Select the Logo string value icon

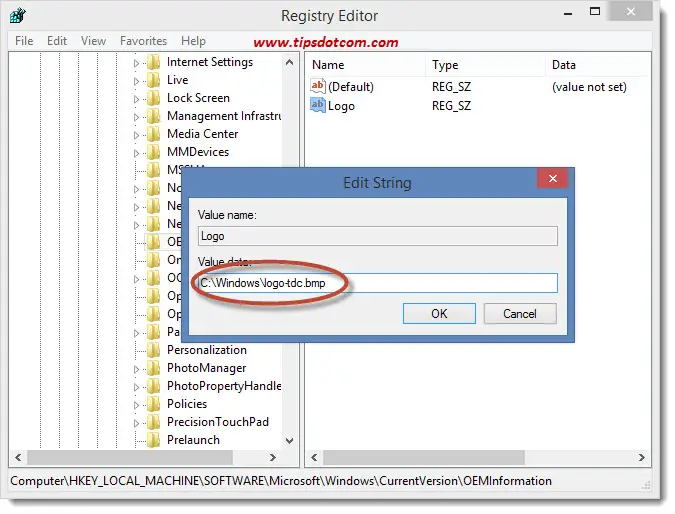[x=318, y=106]
